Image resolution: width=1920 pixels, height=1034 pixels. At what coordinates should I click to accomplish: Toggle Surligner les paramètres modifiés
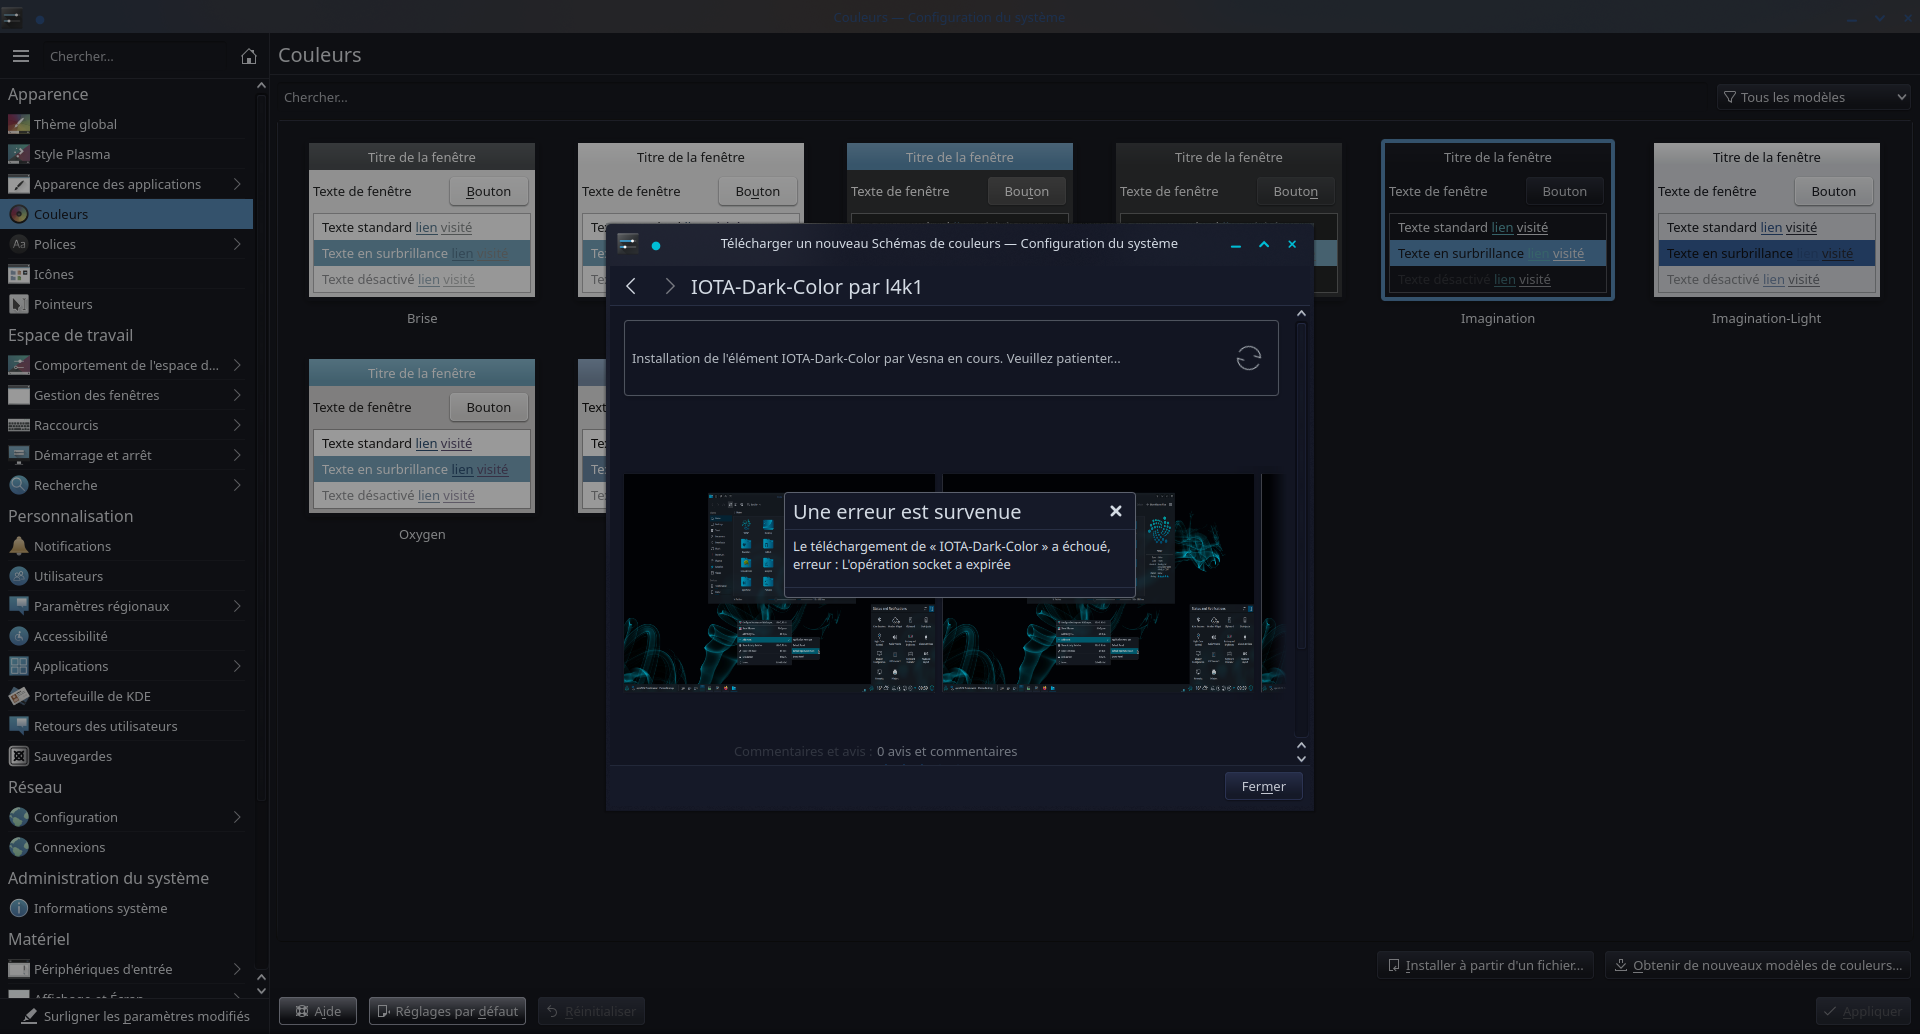(x=135, y=1016)
